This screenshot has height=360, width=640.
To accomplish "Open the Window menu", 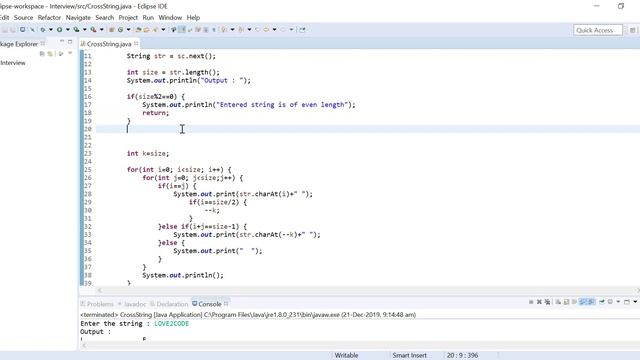I will click(170, 18).
